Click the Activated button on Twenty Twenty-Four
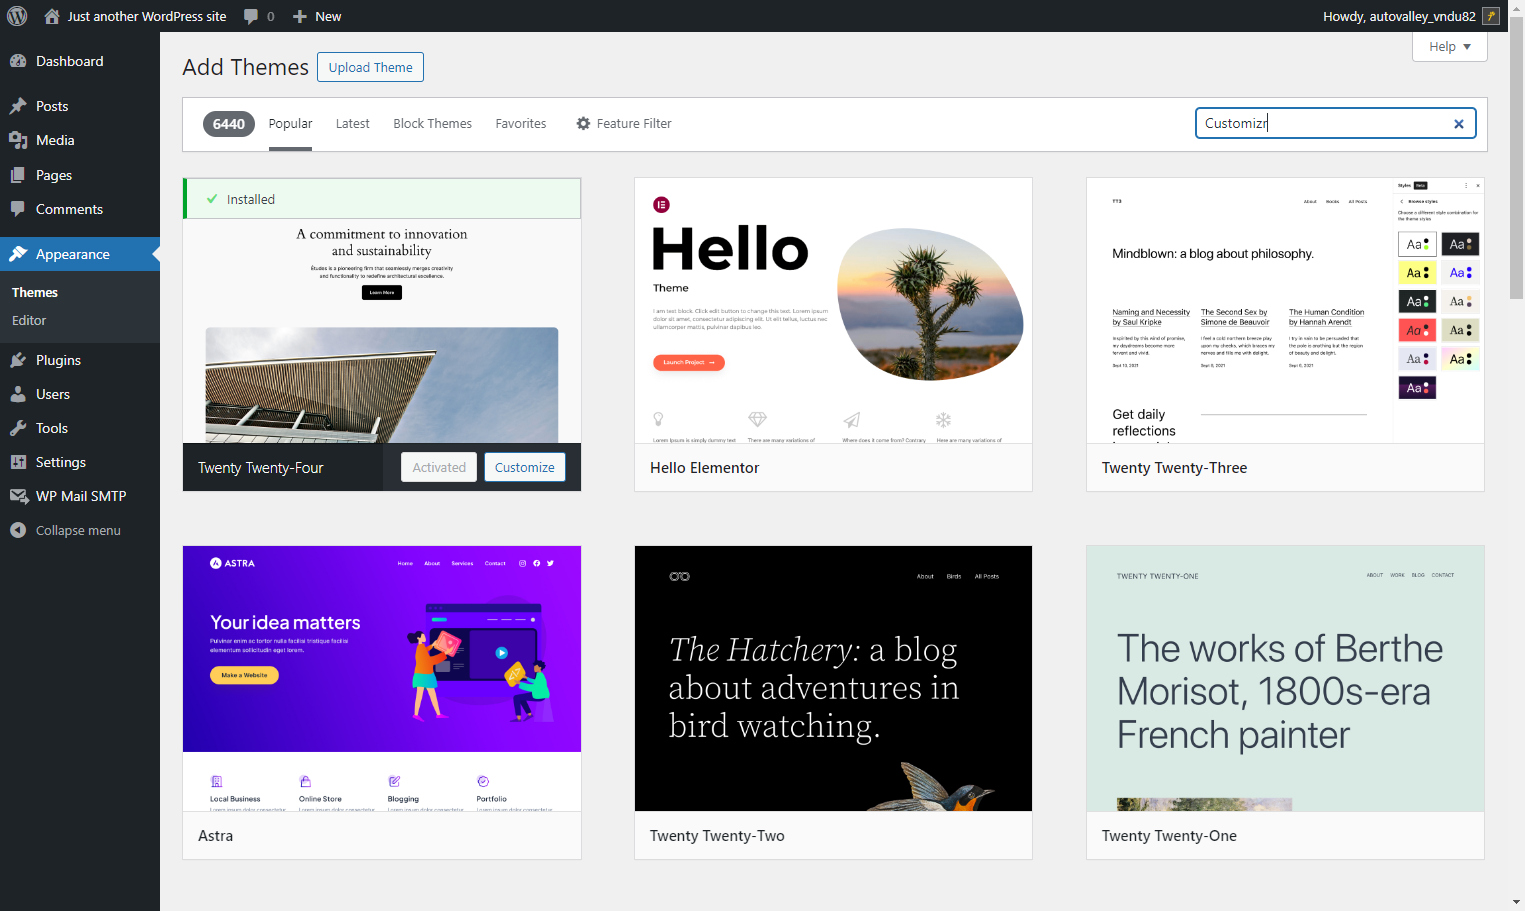Screen dimensions: 1525x911 [439, 467]
